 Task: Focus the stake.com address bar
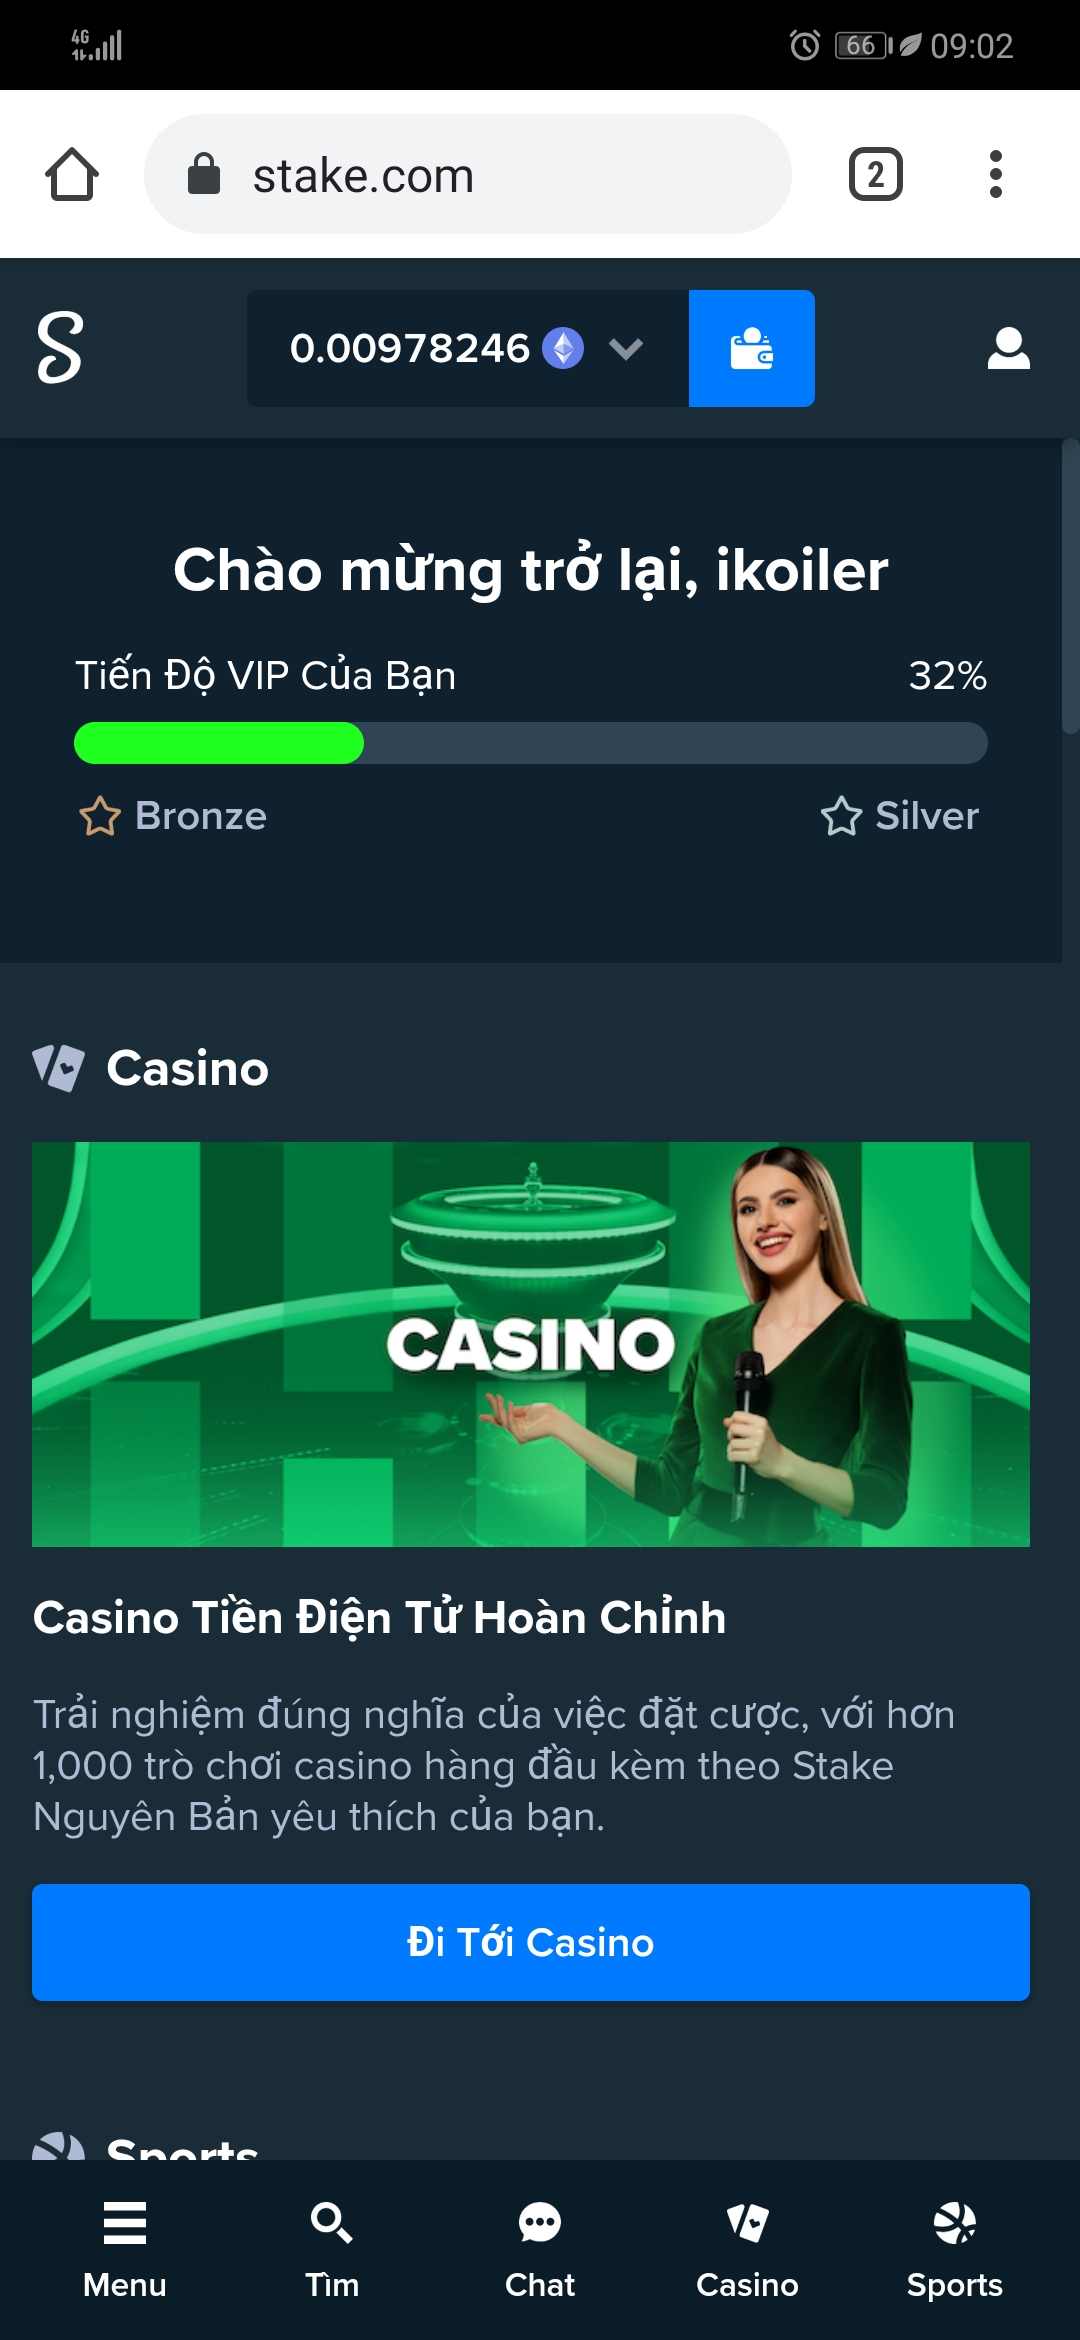point(468,174)
